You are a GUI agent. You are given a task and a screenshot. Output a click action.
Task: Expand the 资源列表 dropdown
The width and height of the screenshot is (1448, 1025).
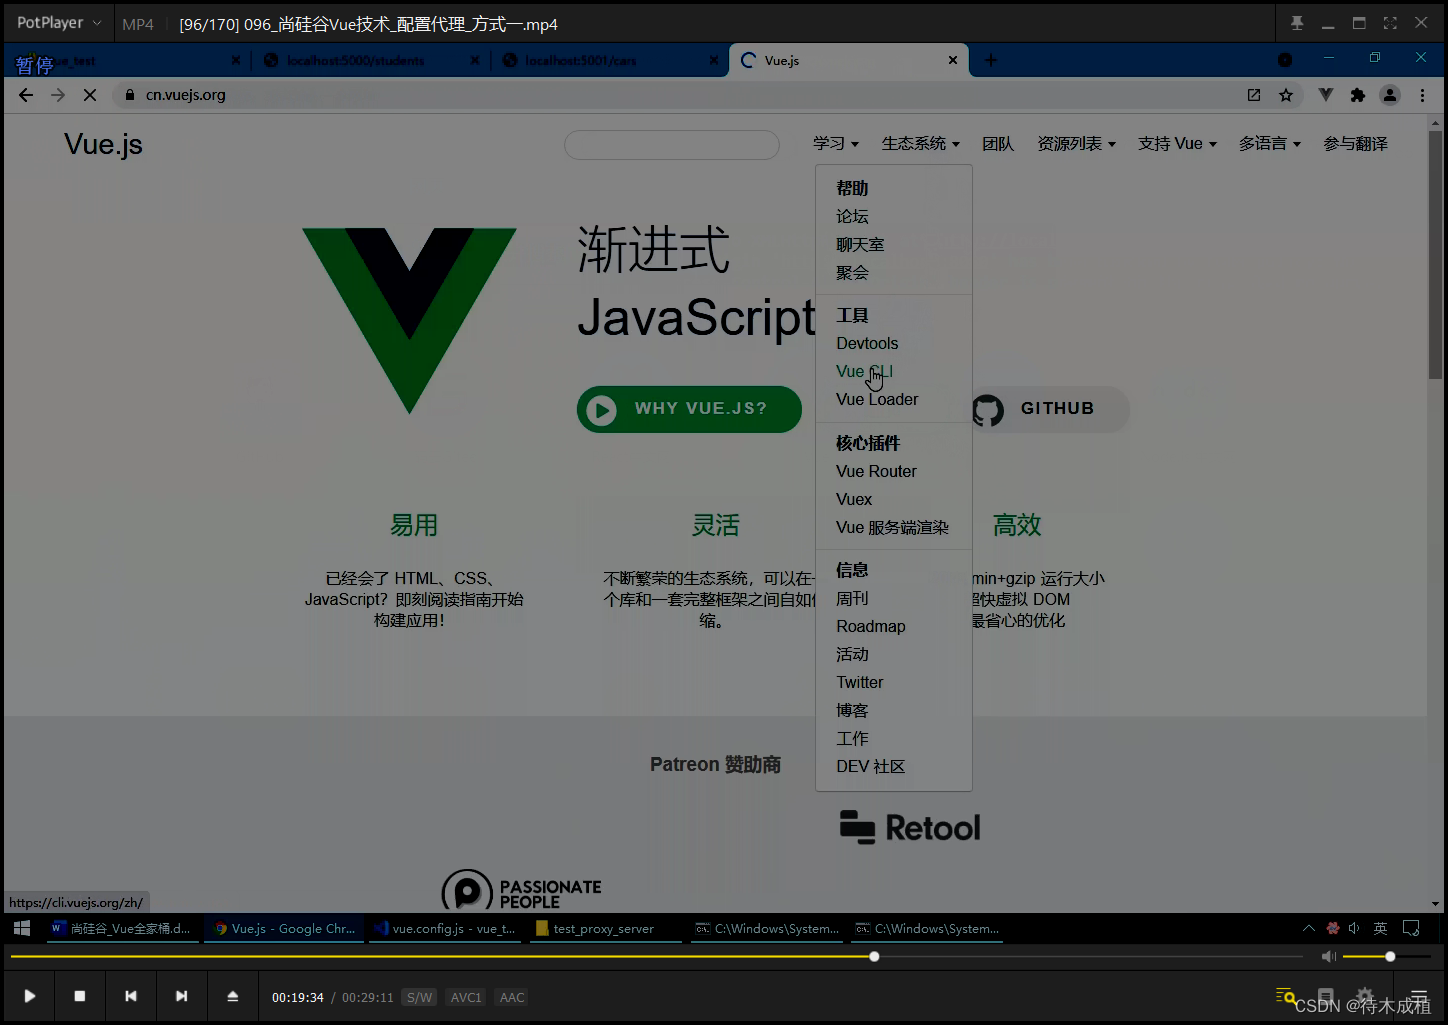[x=1076, y=144]
